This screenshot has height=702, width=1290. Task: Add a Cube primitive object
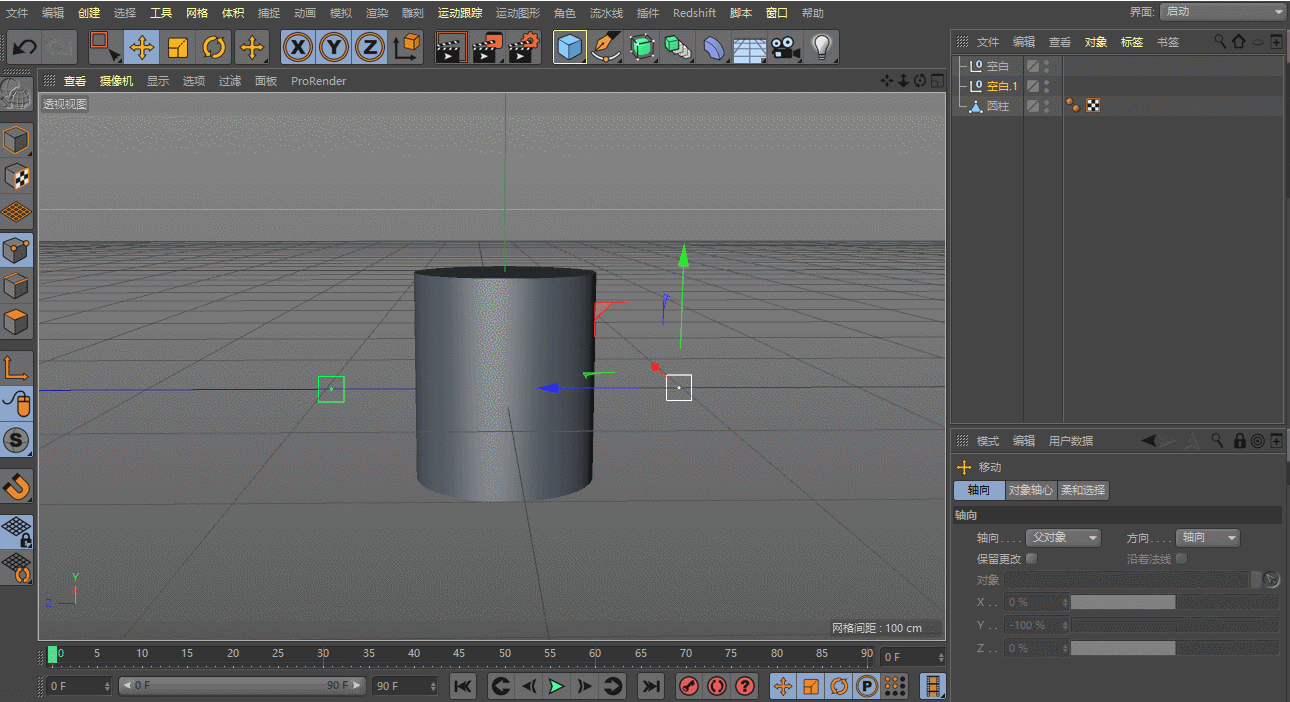coord(570,47)
